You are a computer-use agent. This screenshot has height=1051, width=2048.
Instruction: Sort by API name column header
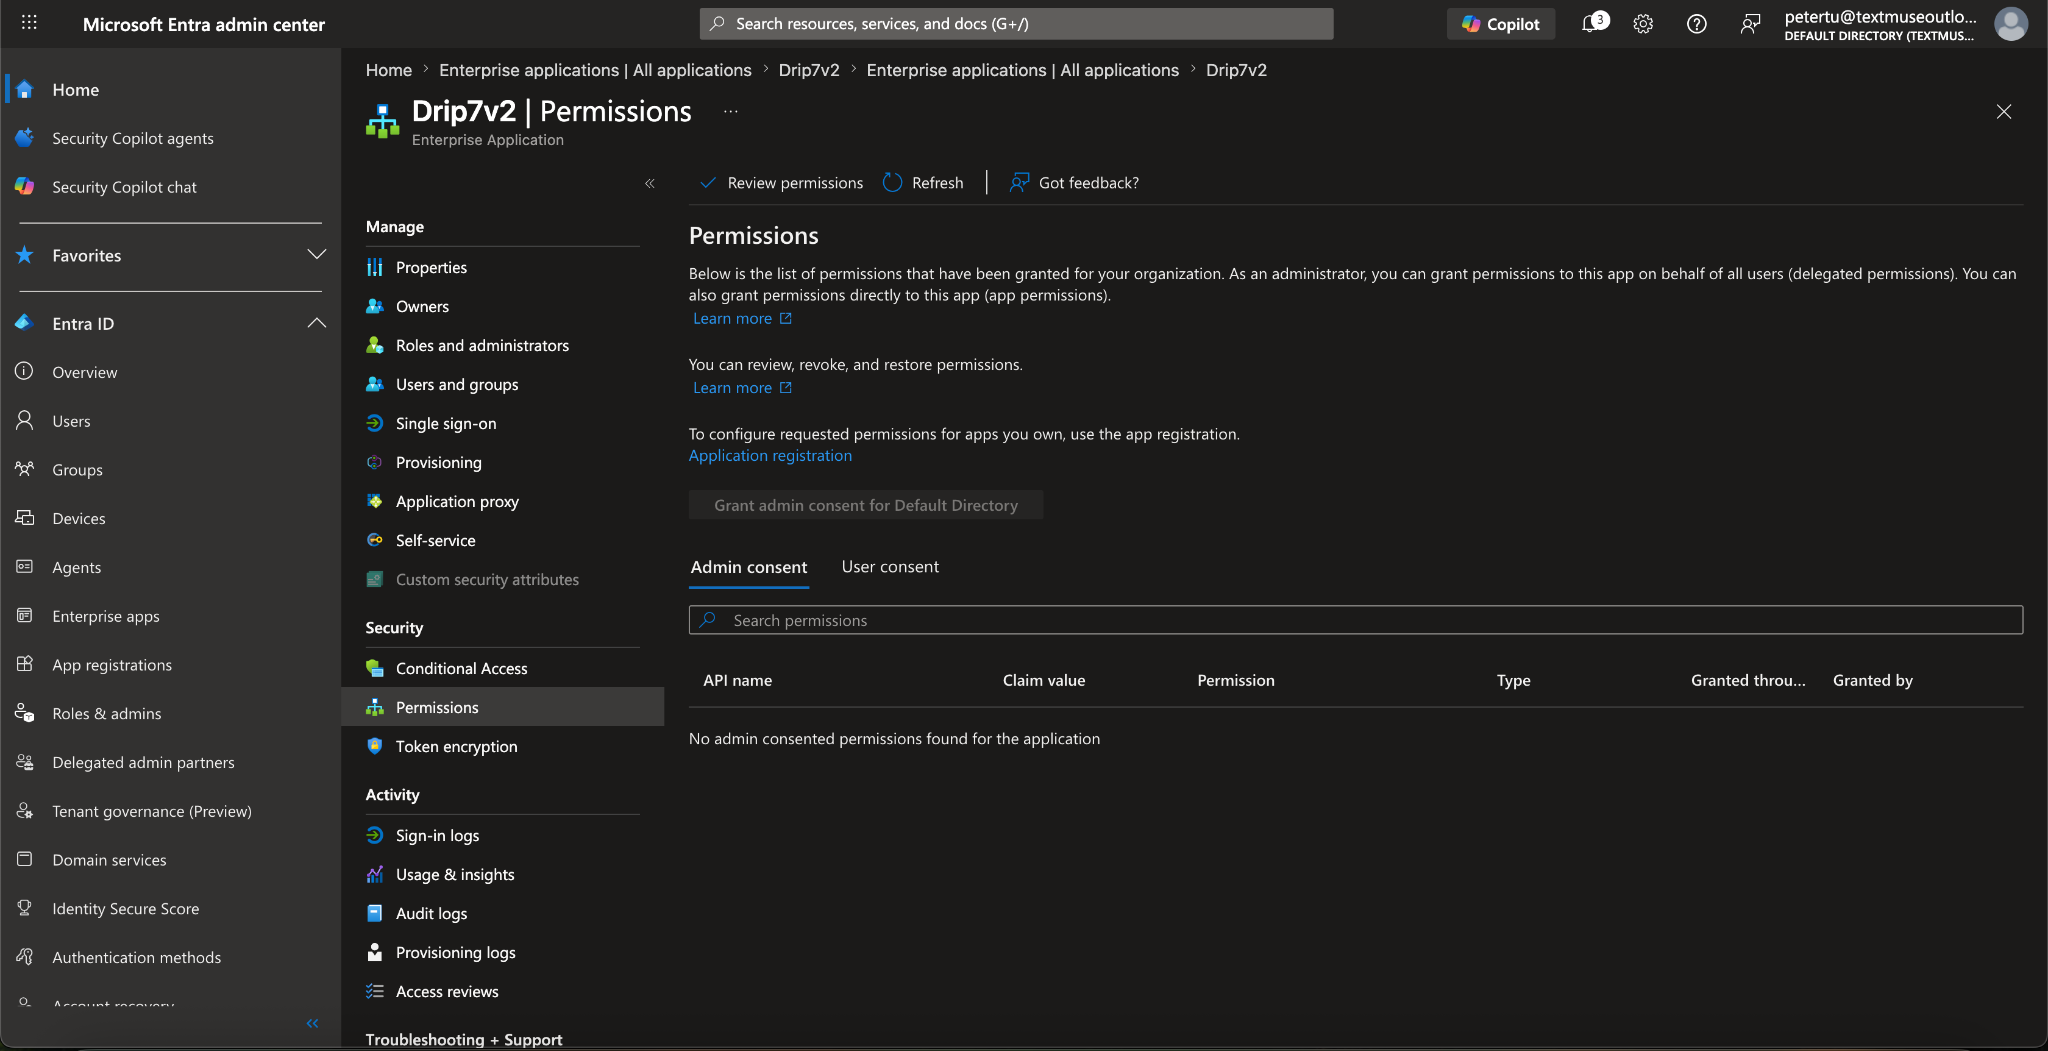(738, 680)
